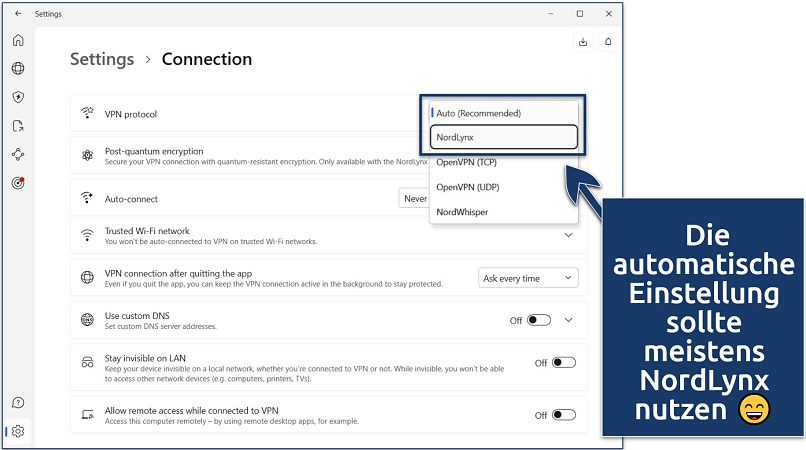This screenshot has height=450, width=806.
Task: Click the VPN protocol label
Action: 131,114
